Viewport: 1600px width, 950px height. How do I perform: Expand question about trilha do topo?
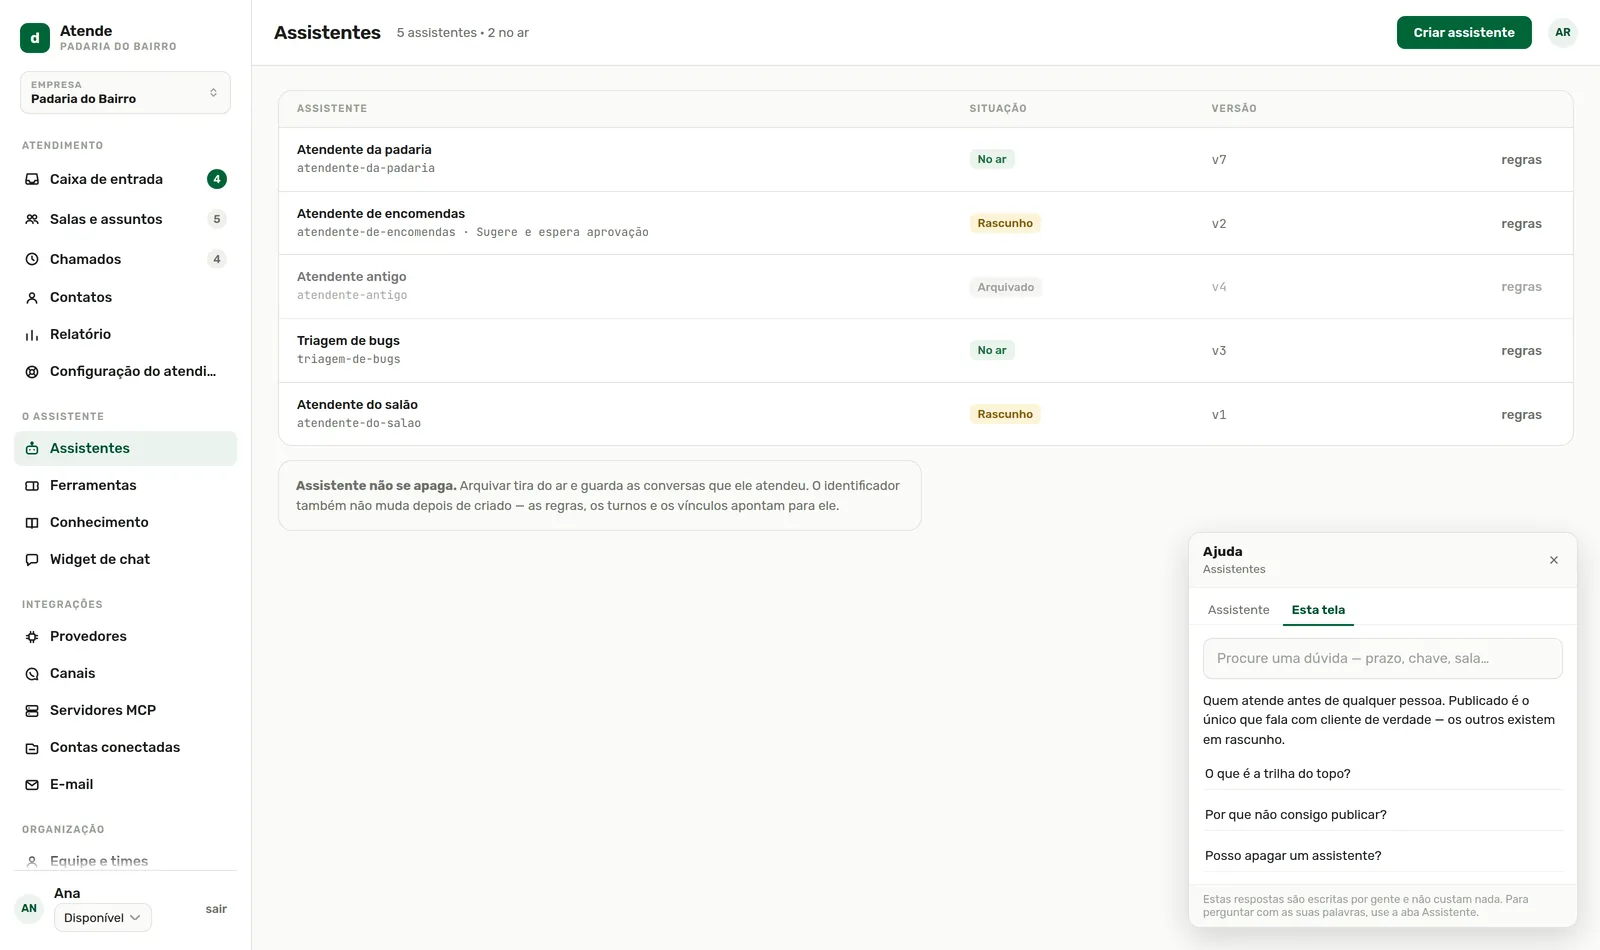point(1383,774)
